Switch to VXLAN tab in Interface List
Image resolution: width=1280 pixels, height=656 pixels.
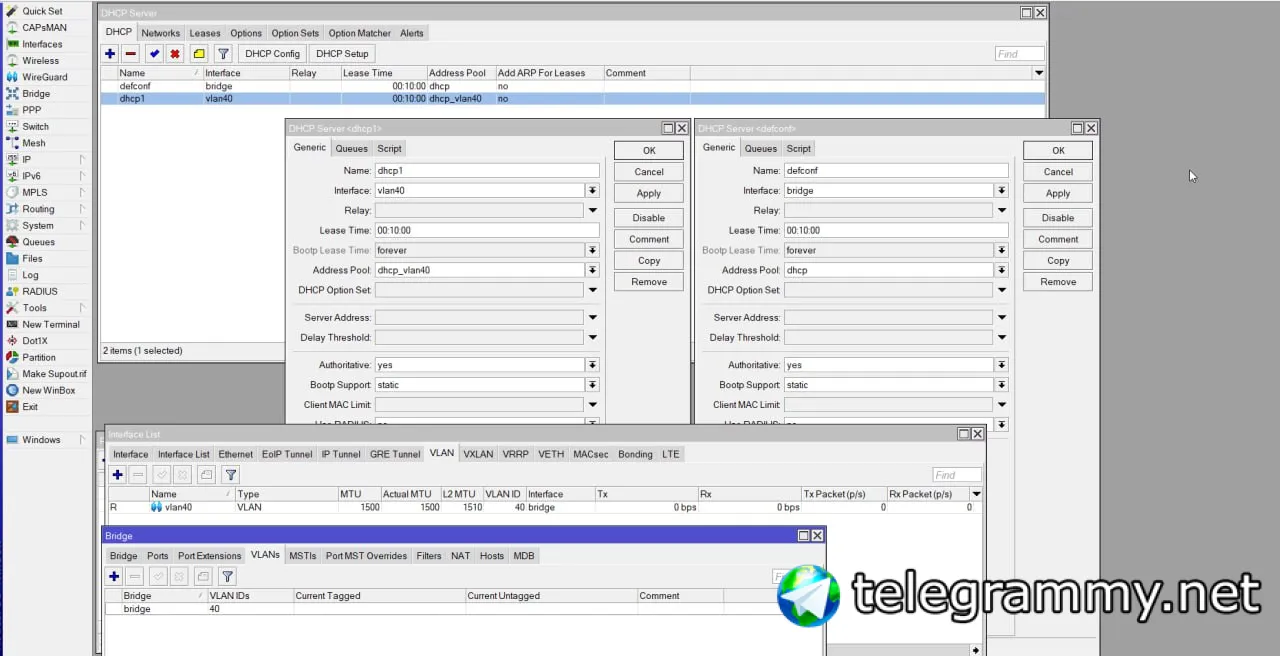478,454
